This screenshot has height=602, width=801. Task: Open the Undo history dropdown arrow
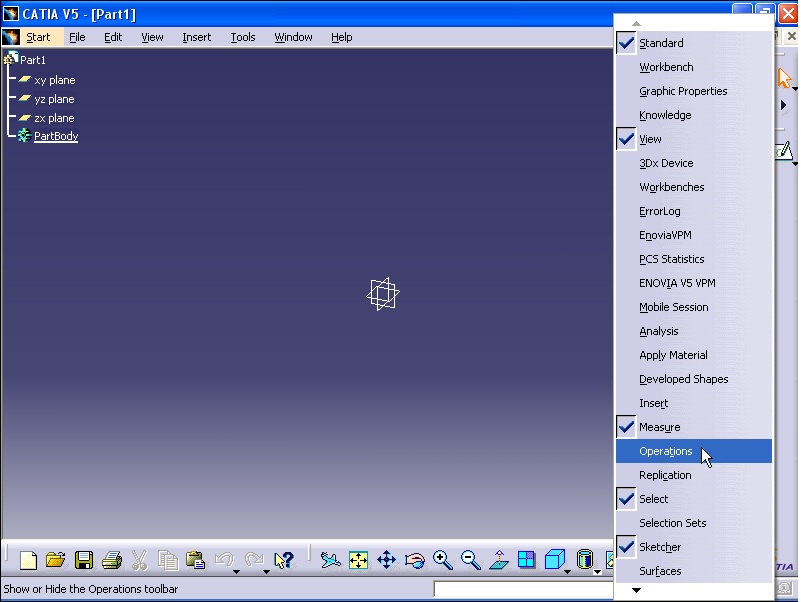236,571
